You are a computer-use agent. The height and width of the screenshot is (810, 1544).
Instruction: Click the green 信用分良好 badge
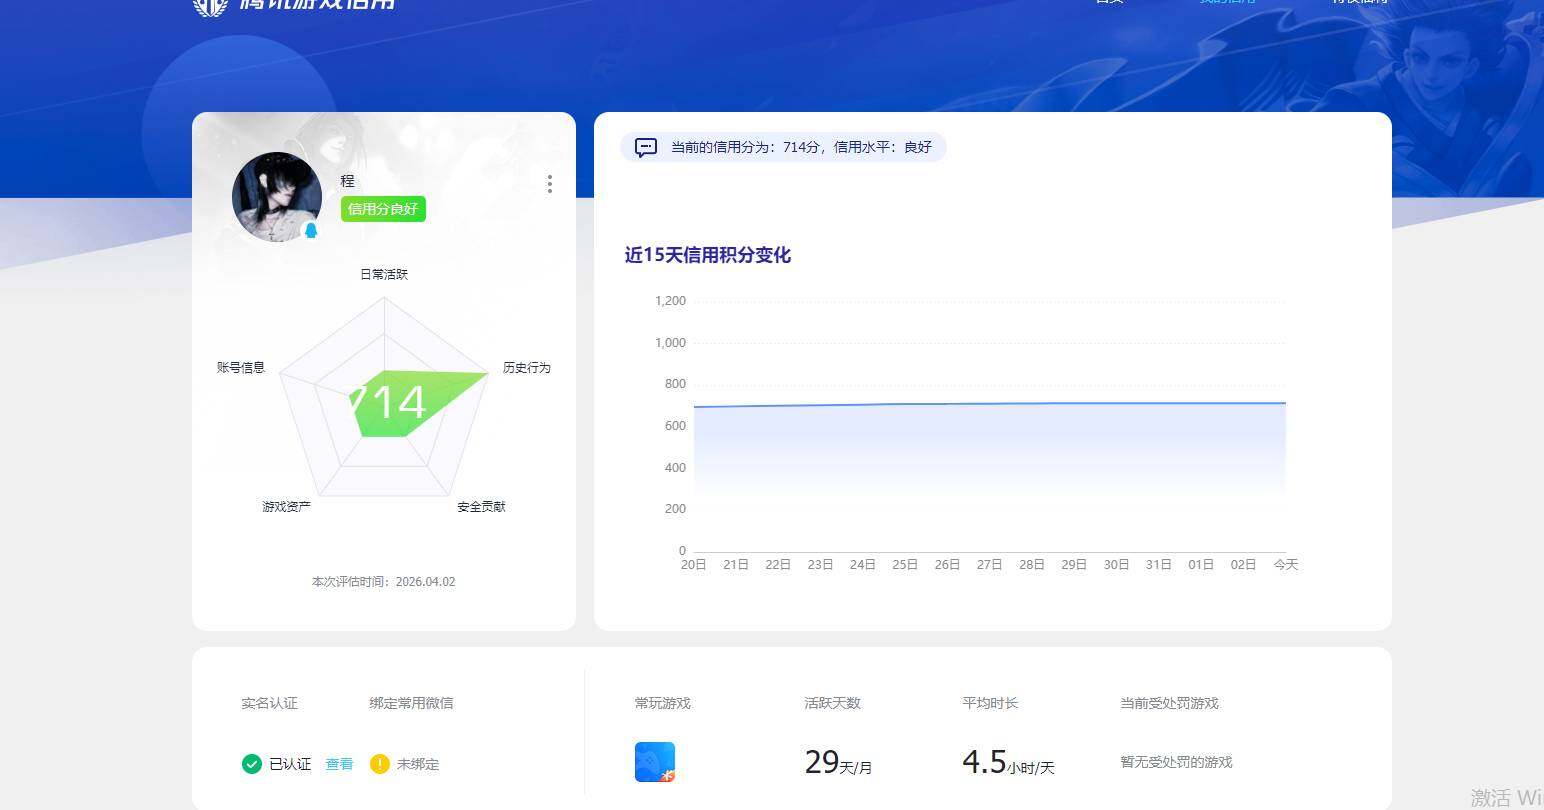pyautogui.click(x=383, y=209)
